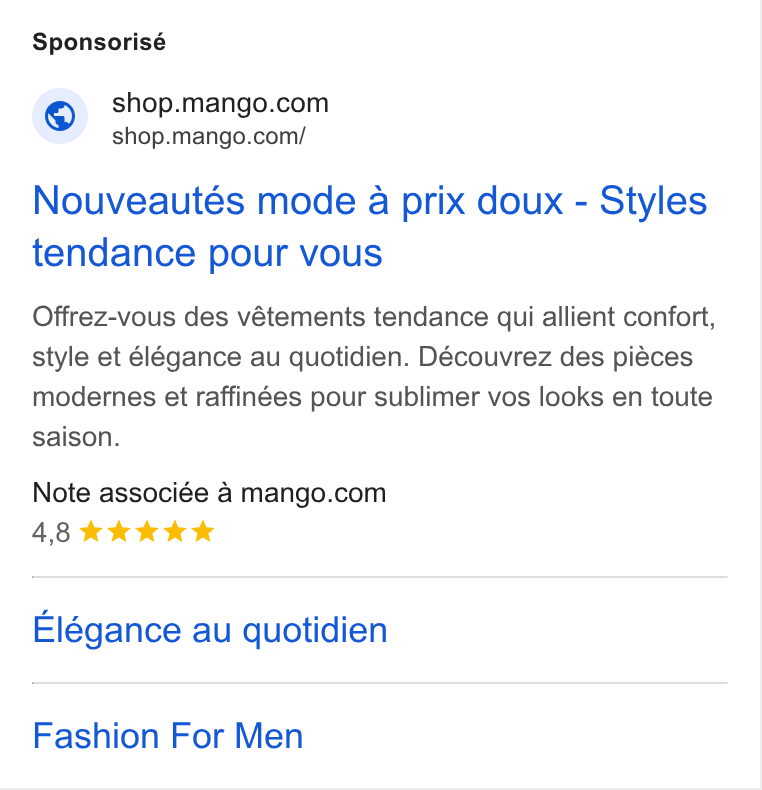Click the Note associée à mango.com text
This screenshot has width=762, height=790.
pyautogui.click(x=209, y=492)
